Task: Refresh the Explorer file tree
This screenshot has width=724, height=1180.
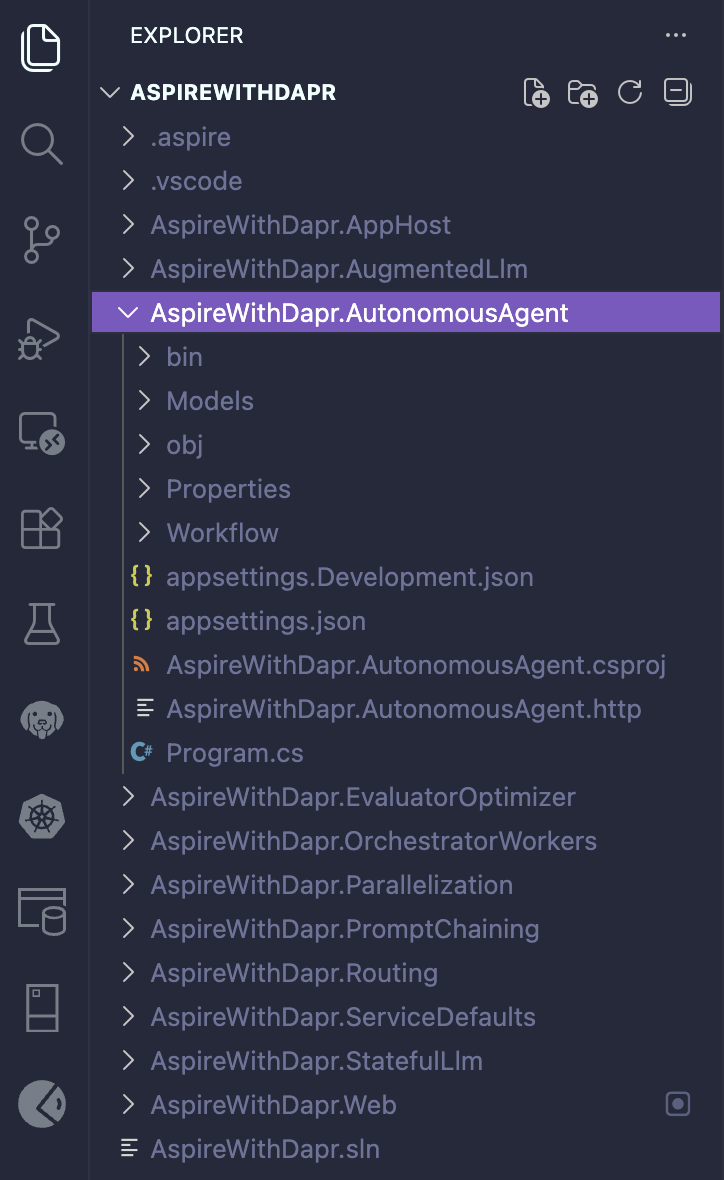Action: 630,93
